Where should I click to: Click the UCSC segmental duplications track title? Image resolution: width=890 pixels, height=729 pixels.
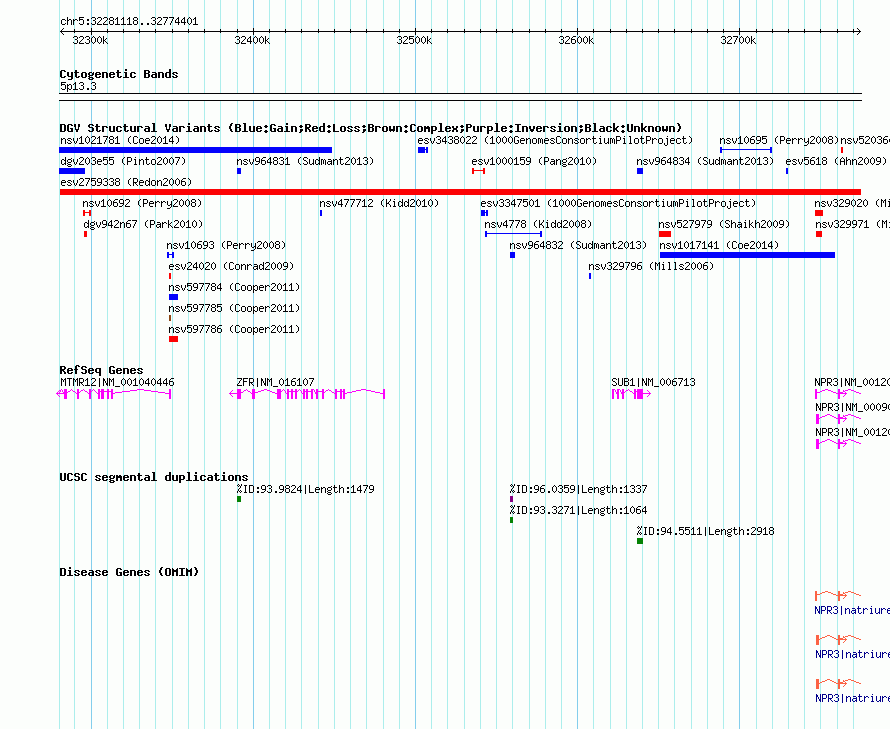[154, 477]
